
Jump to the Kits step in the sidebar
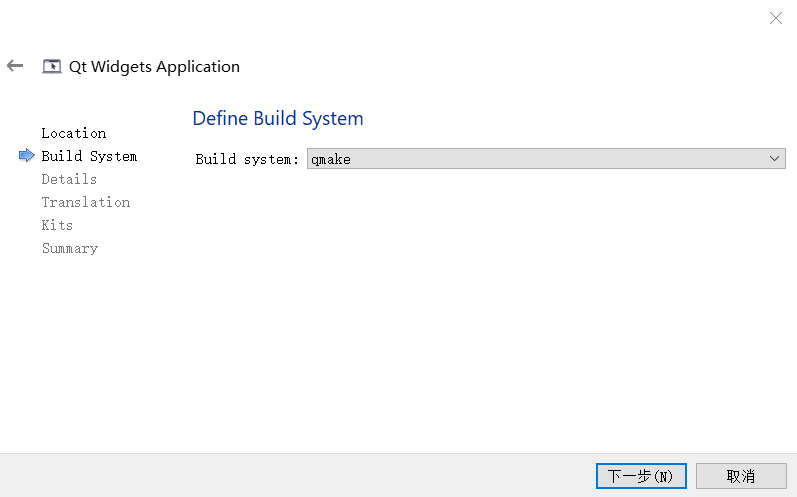(57, 225)
